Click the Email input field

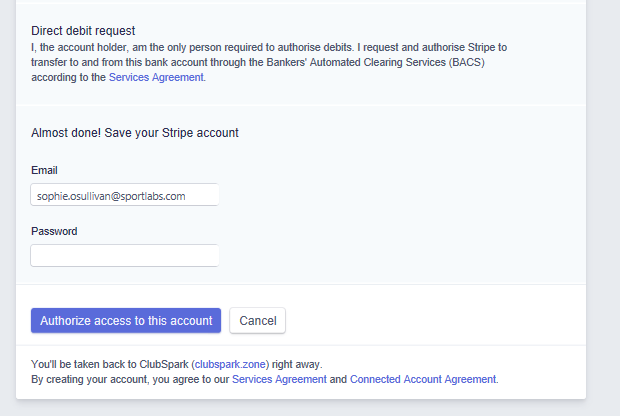124,195
